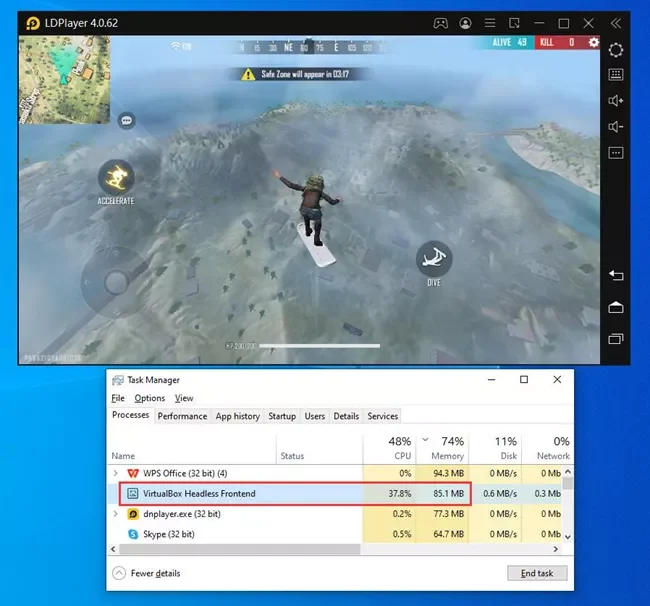Click the Skype process icon
The height and width of the screenshot is (606, 650).
133,534
